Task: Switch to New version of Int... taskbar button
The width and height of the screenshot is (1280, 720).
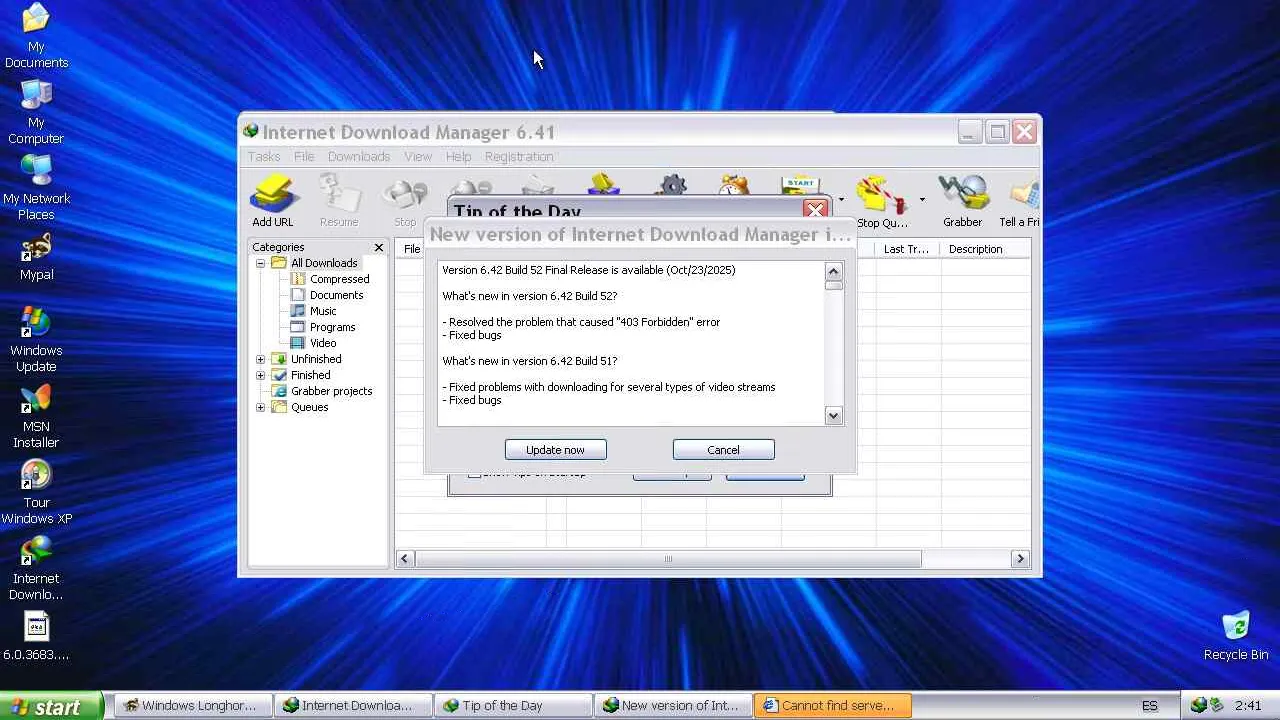Action: click(x=673, y=706)
